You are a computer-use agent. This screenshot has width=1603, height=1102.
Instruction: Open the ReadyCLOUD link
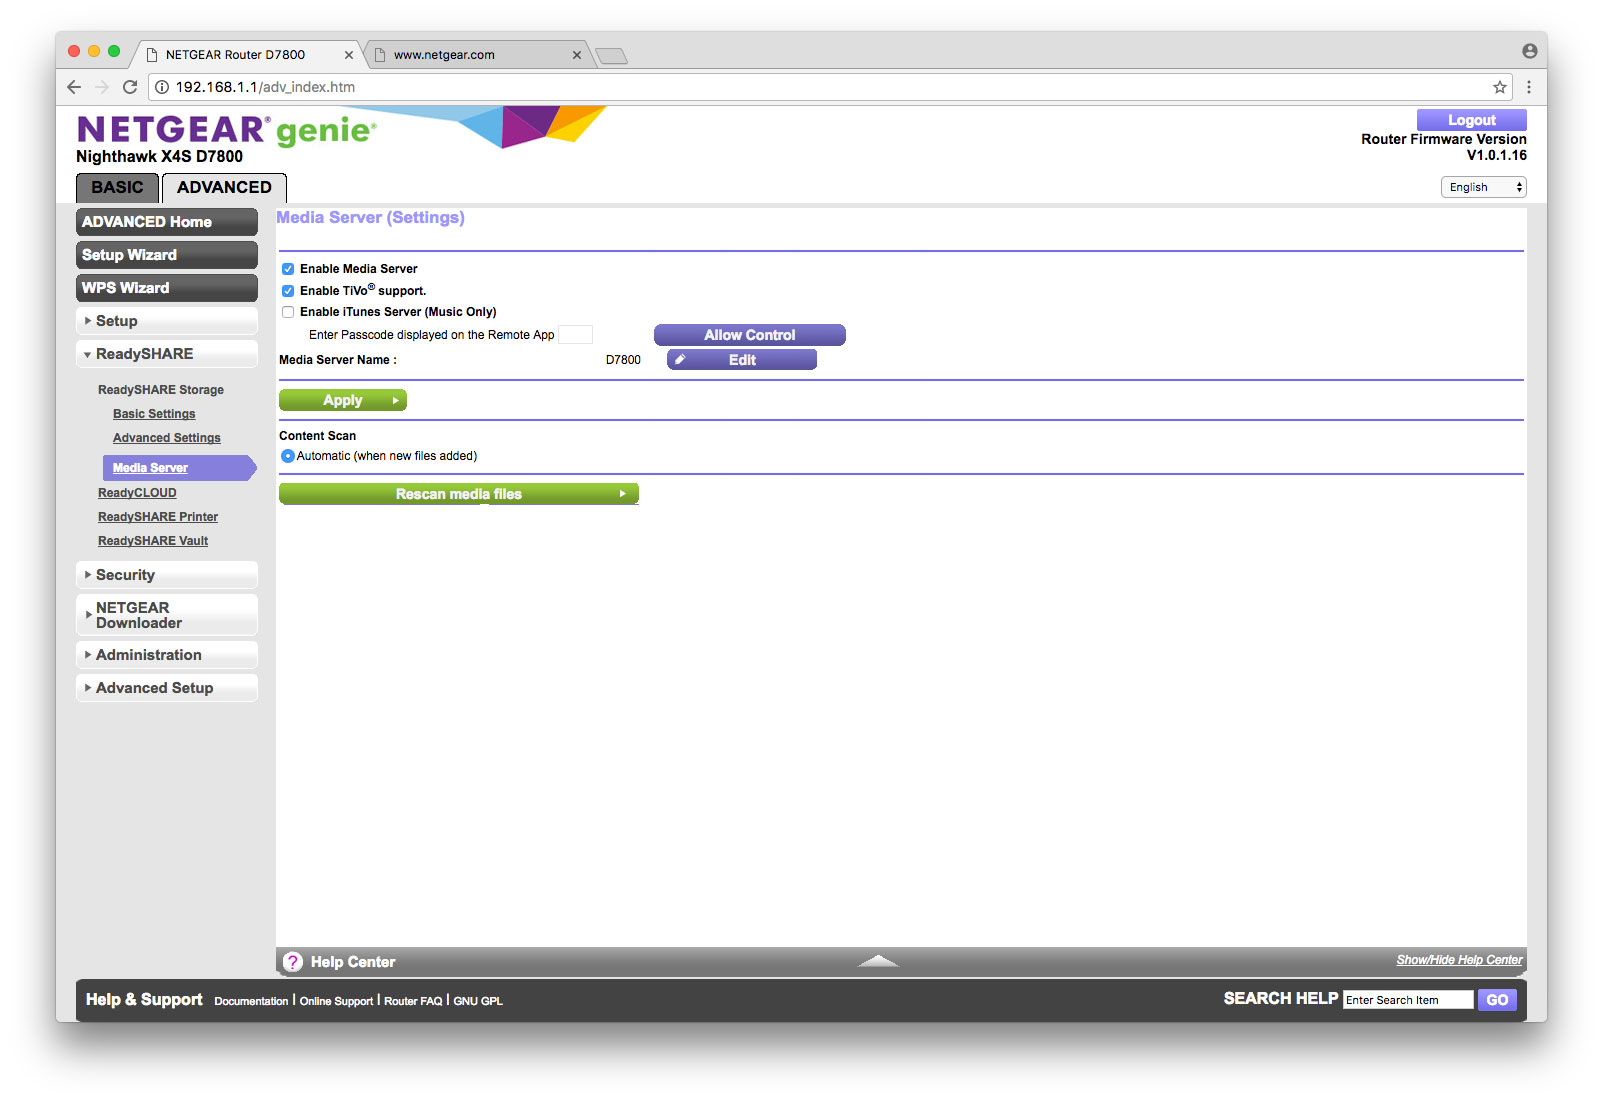coord(137,493)
